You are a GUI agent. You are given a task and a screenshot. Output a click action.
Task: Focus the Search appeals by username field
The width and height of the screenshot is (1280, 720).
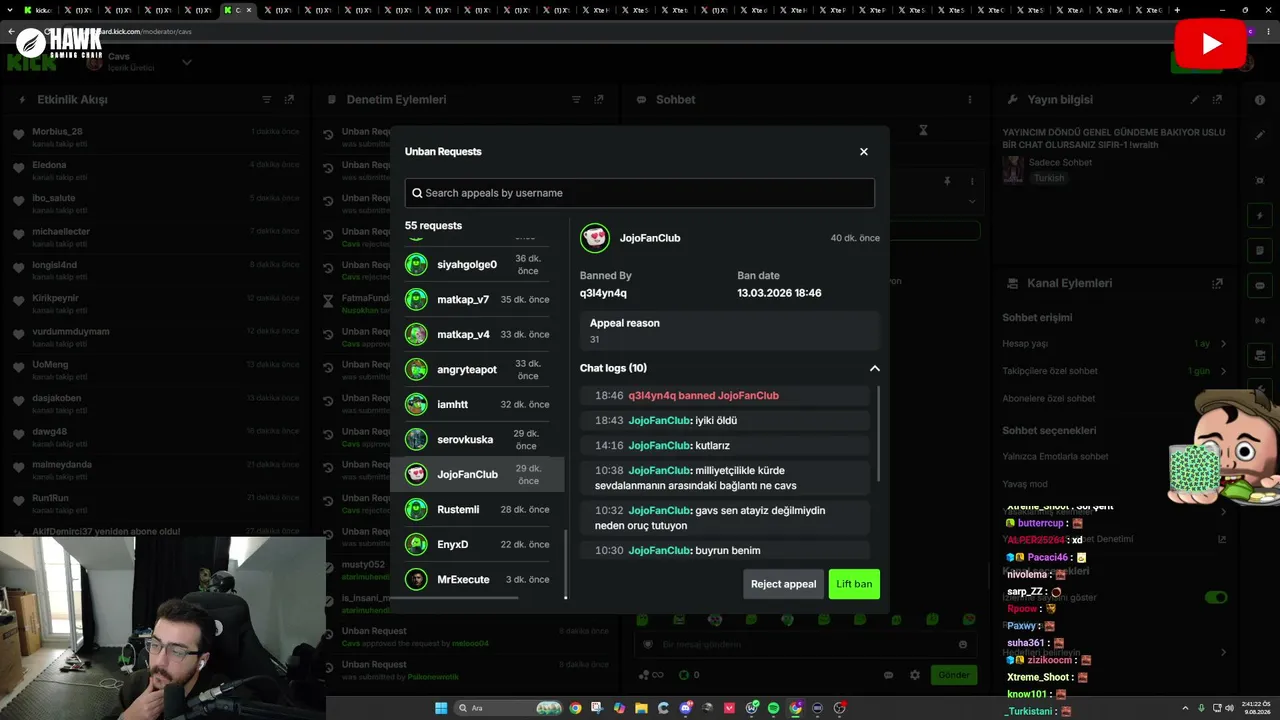point(640,193)
